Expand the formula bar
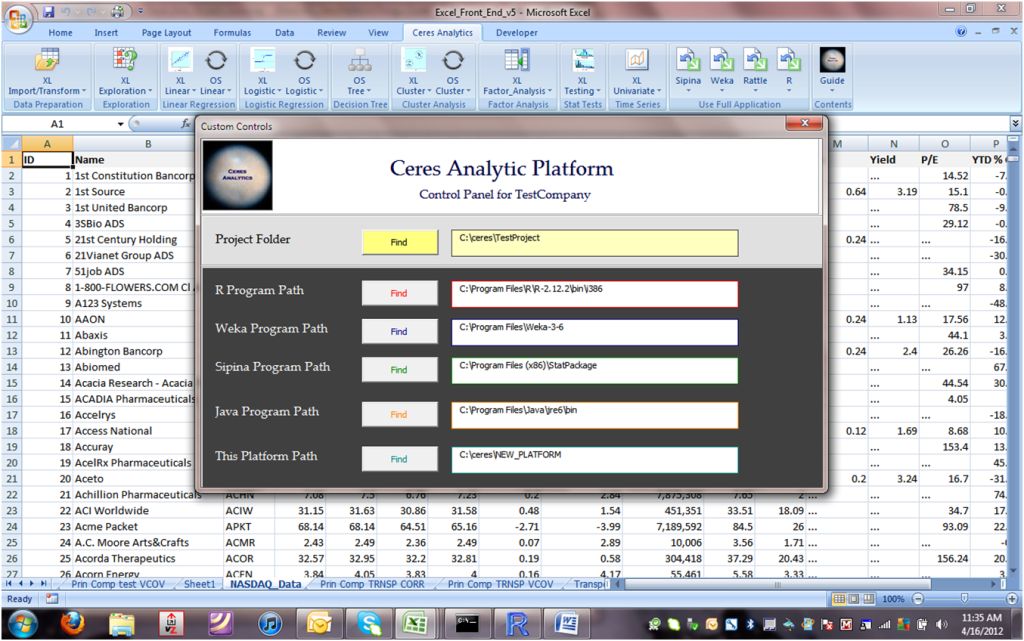Image resolution: width=1024 pixels, height=641 pixels. (x=1015, y=123)
